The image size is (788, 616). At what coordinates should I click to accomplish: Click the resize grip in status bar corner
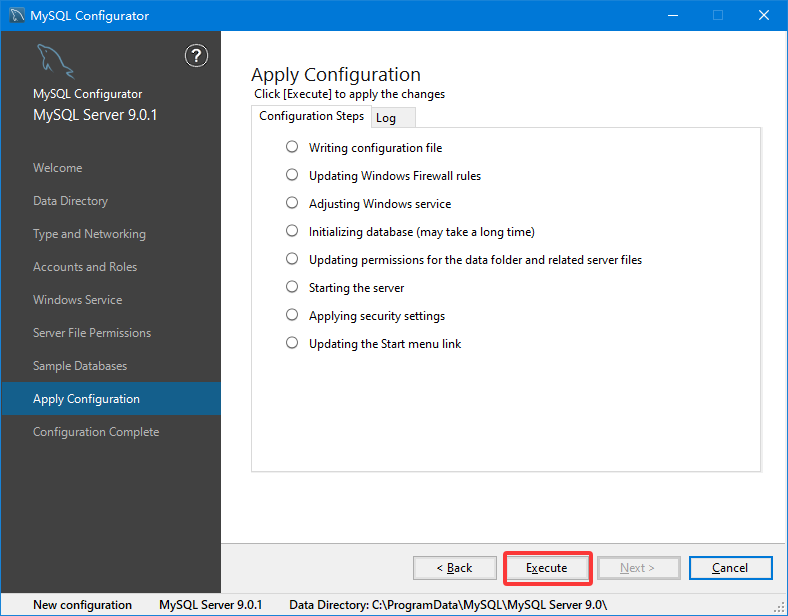pyautogui.click(x=779, y=607)
